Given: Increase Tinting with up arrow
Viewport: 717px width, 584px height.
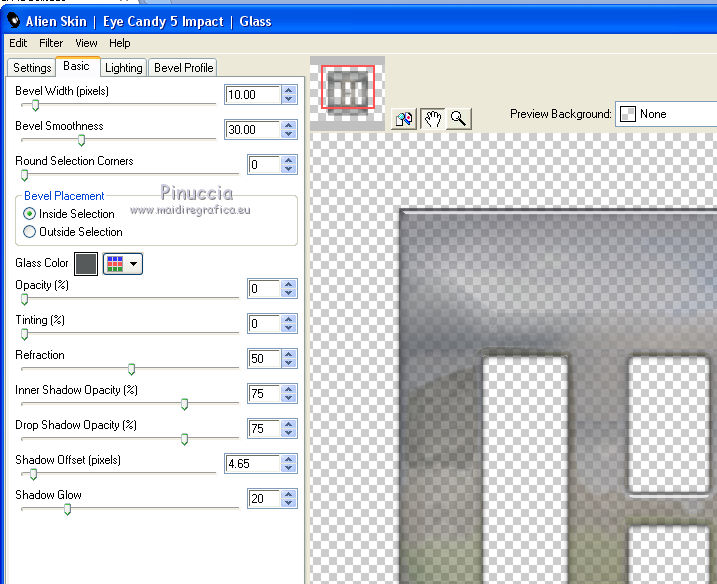Looking at the screenshot, I should pos(289,319).
